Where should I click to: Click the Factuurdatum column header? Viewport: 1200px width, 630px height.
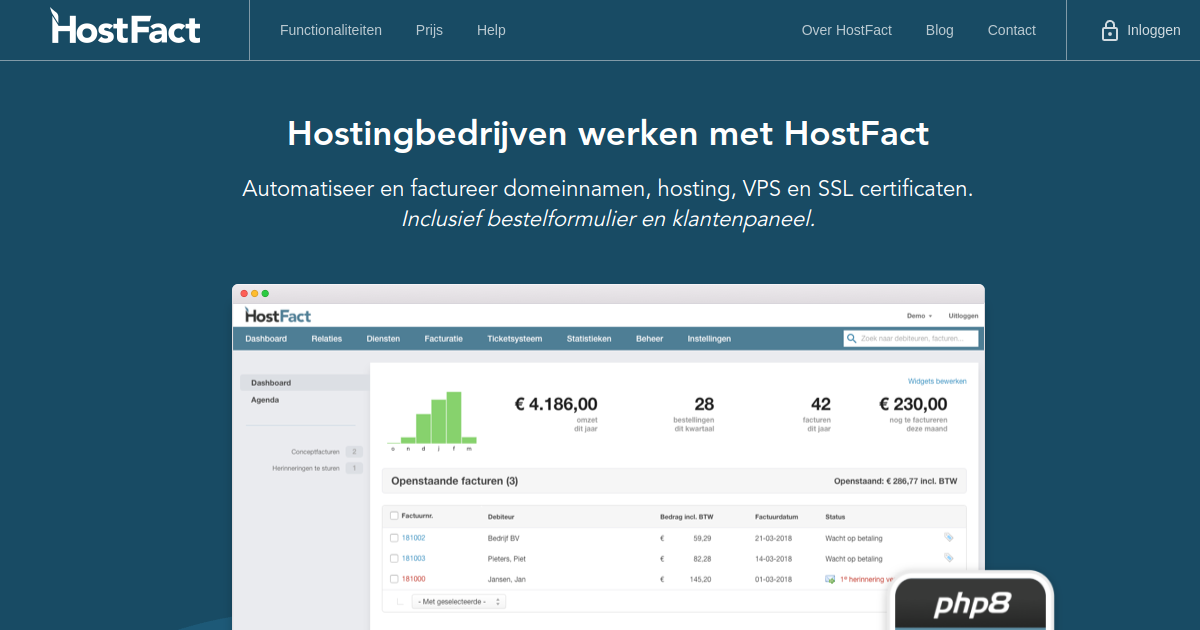coord(776,516)
